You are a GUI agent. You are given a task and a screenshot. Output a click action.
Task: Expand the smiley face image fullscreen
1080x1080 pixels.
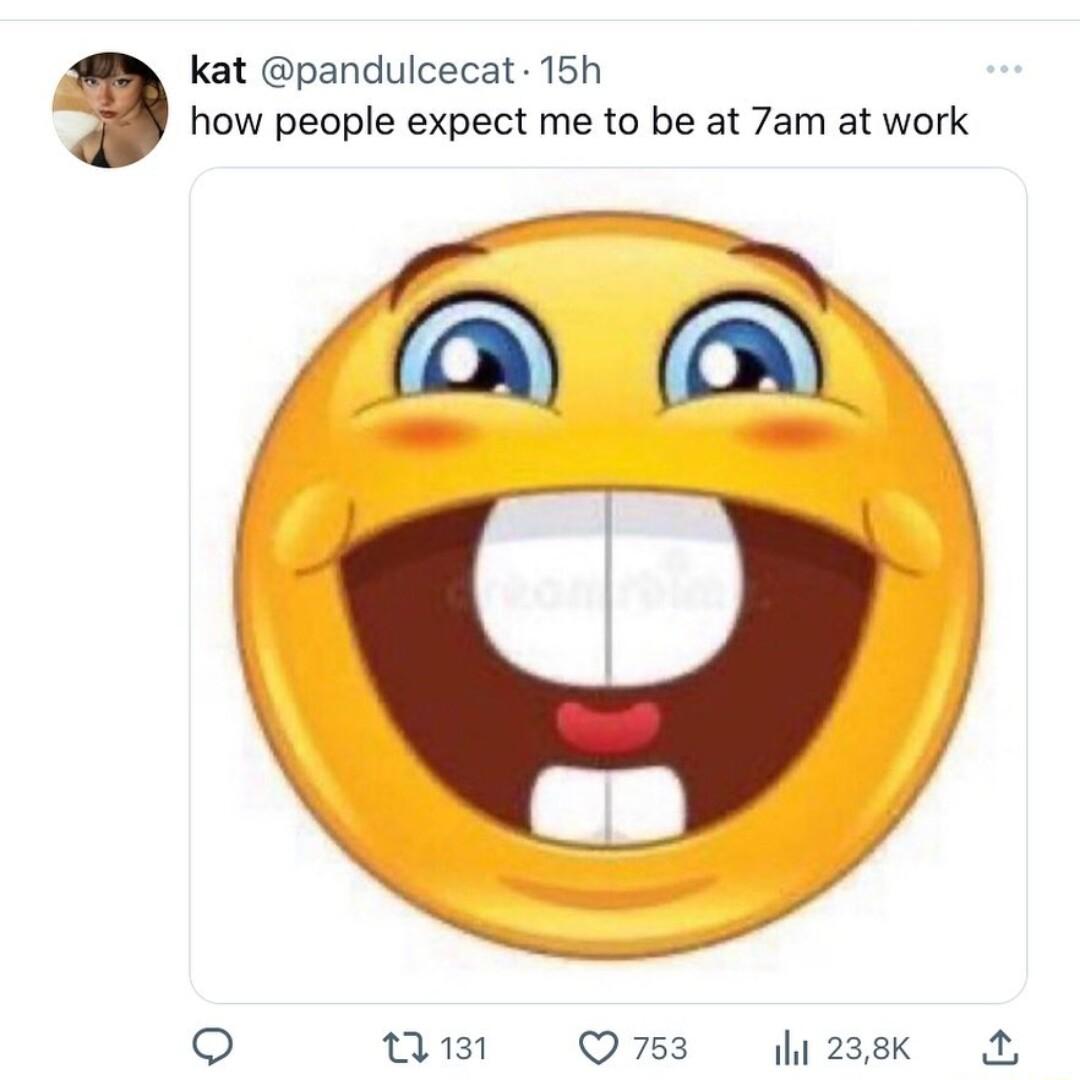(x=600, y=580)
